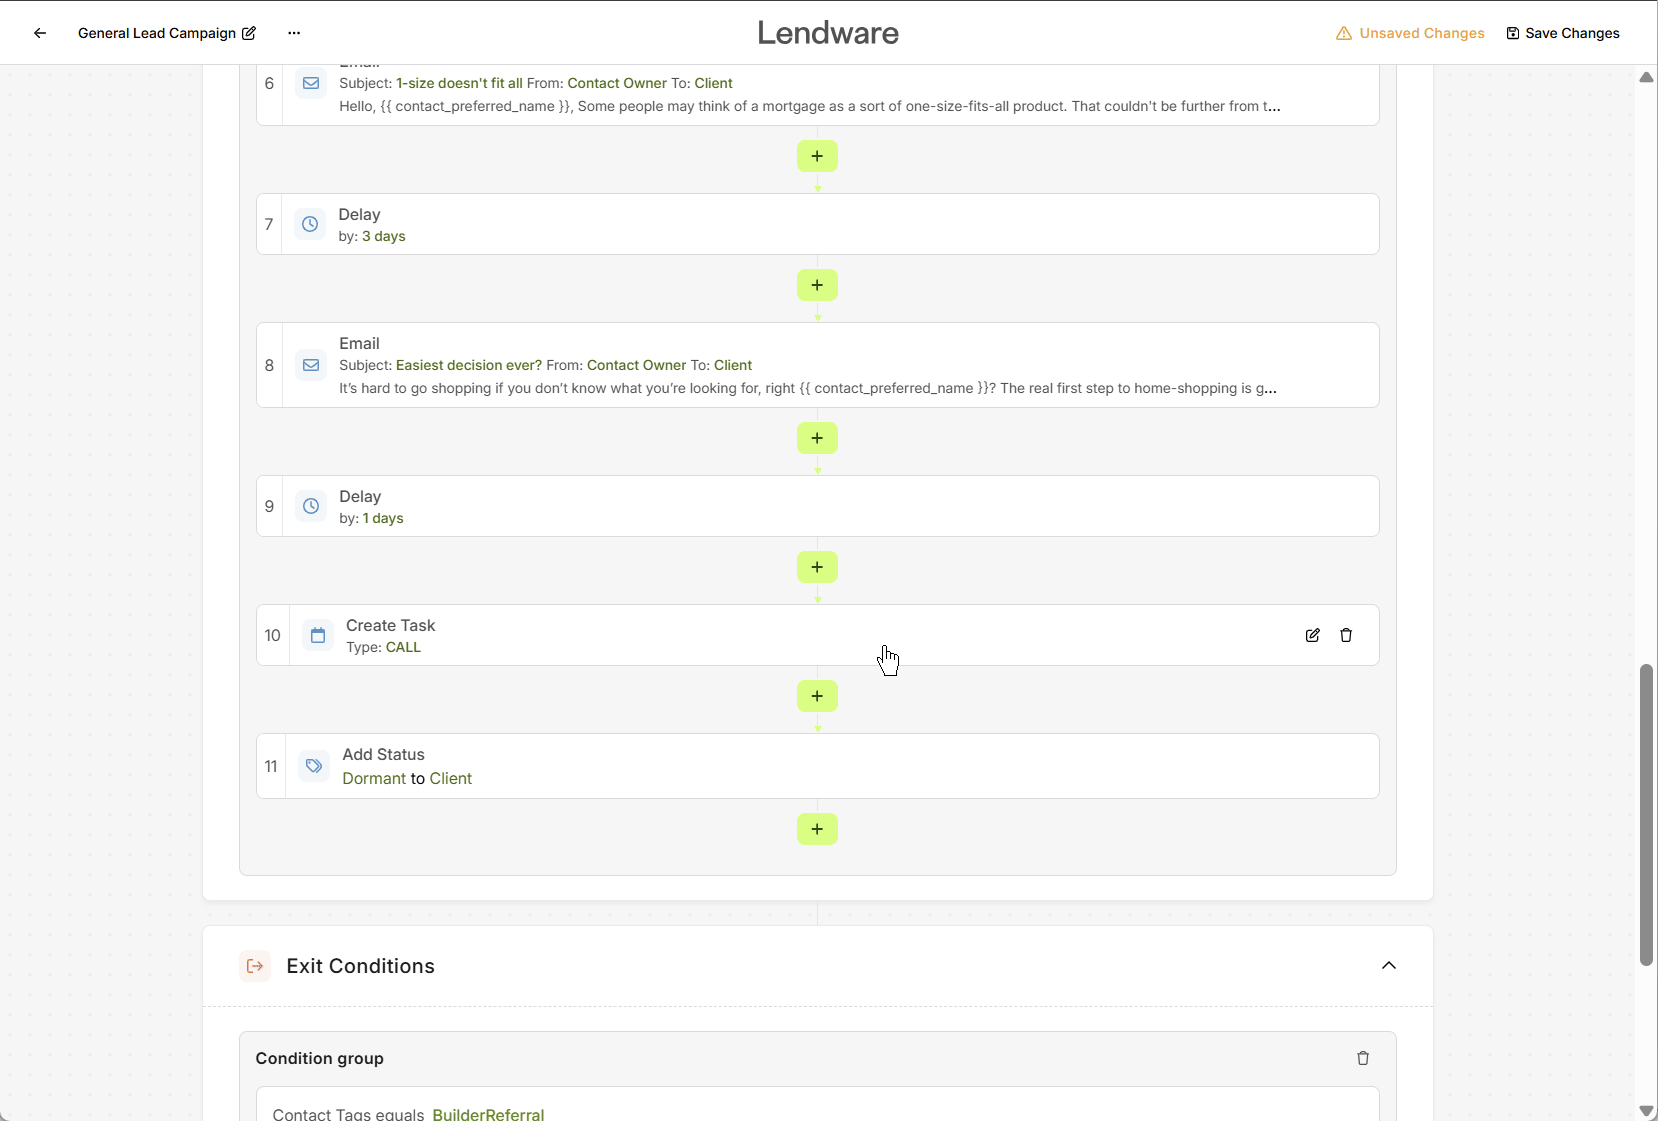Edit the General Lead Campaign name
This screenshot has height=1121, width=1658.
pyautogui.click(x=249, y=33)
